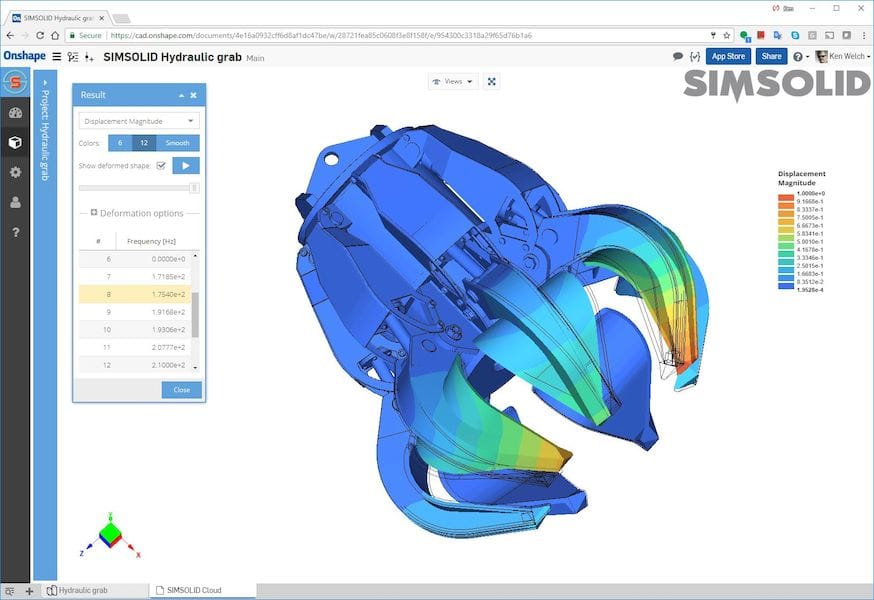Viewport: 874px width, 600px height.
Task: Expand the Deformation options section
Action: [x=94, y=212]
